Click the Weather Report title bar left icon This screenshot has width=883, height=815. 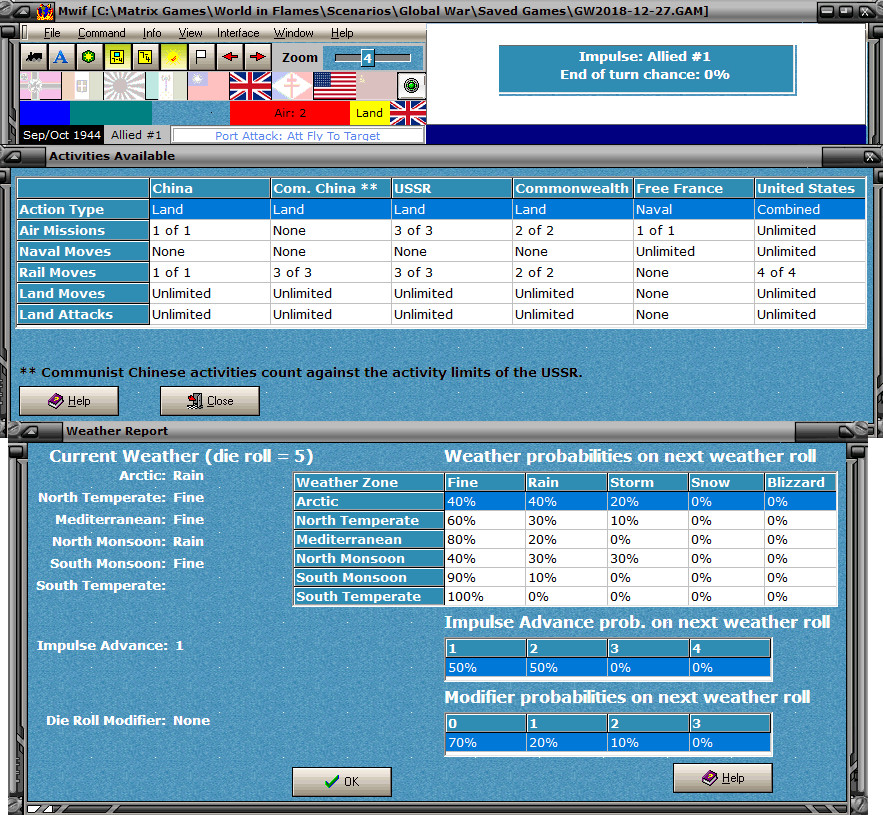(x=31, y=431)
